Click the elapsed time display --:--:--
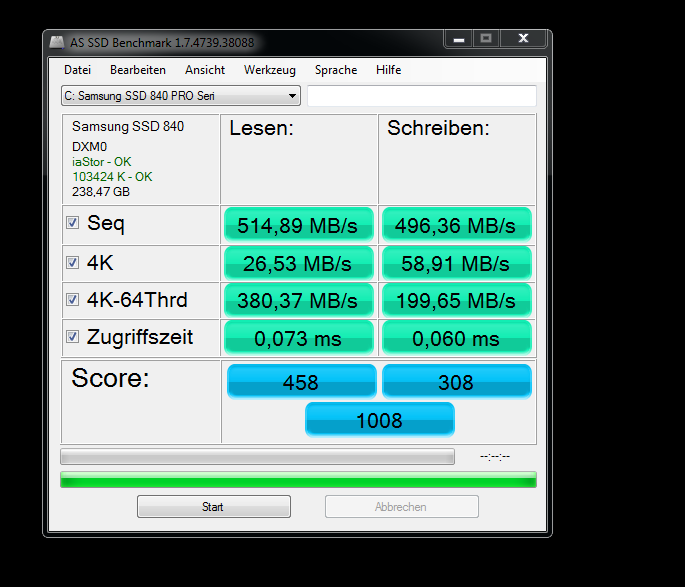The image size is (685, 587). tap(495, 456)
